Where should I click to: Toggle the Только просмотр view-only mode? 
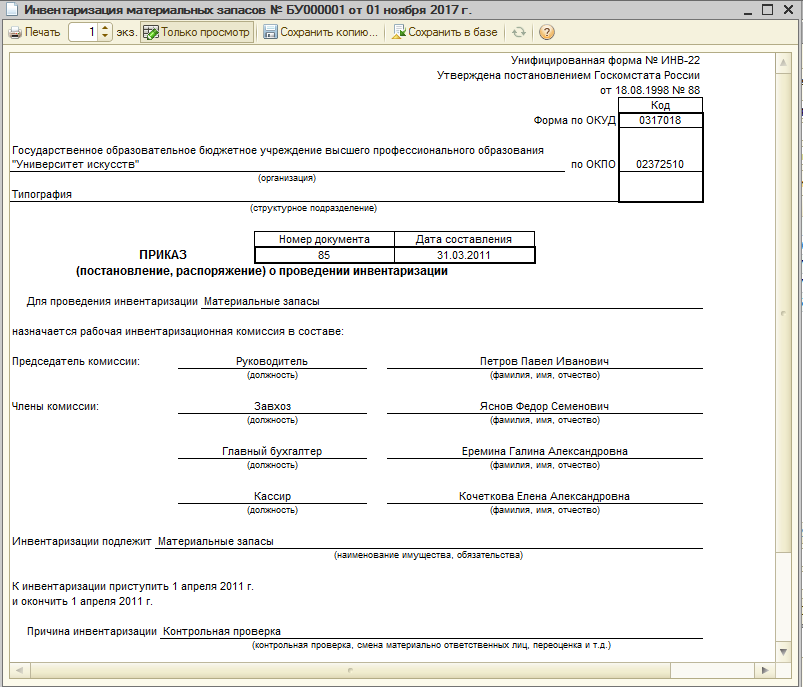point(196,32)
